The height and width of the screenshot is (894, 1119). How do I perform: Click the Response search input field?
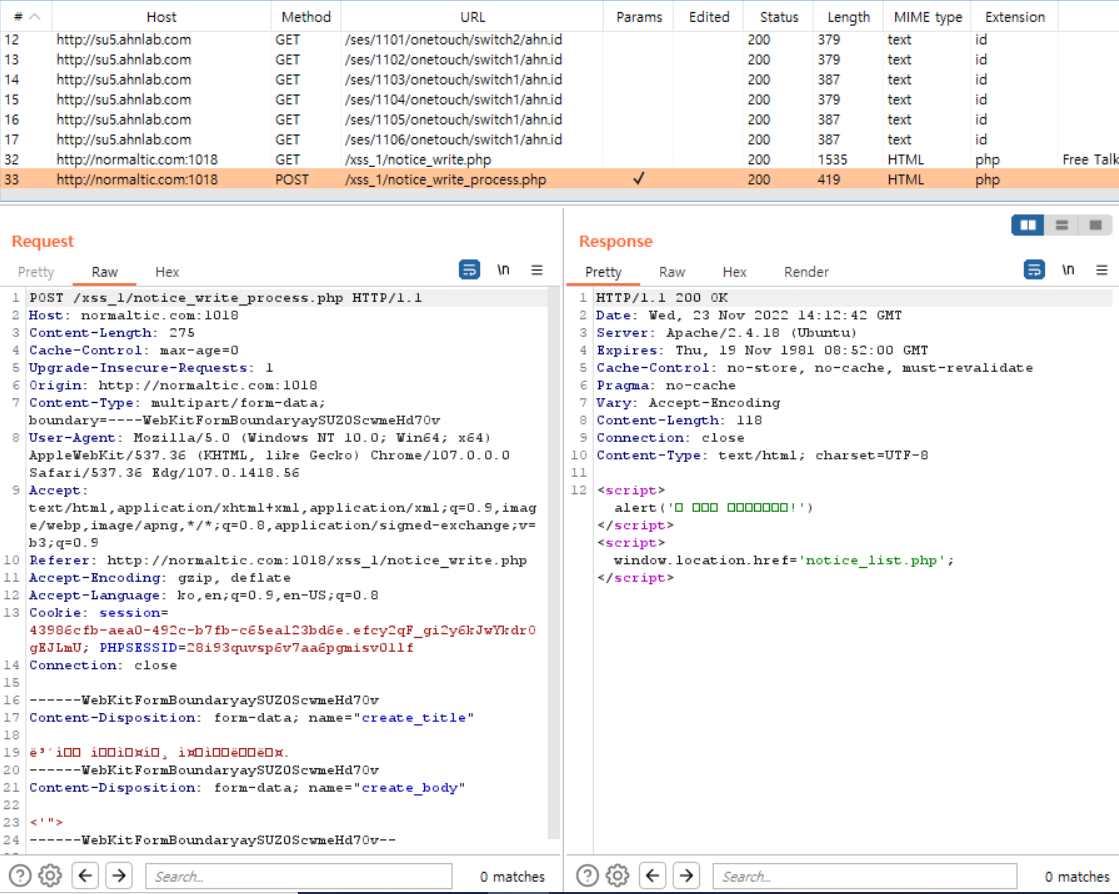[864, 876]
